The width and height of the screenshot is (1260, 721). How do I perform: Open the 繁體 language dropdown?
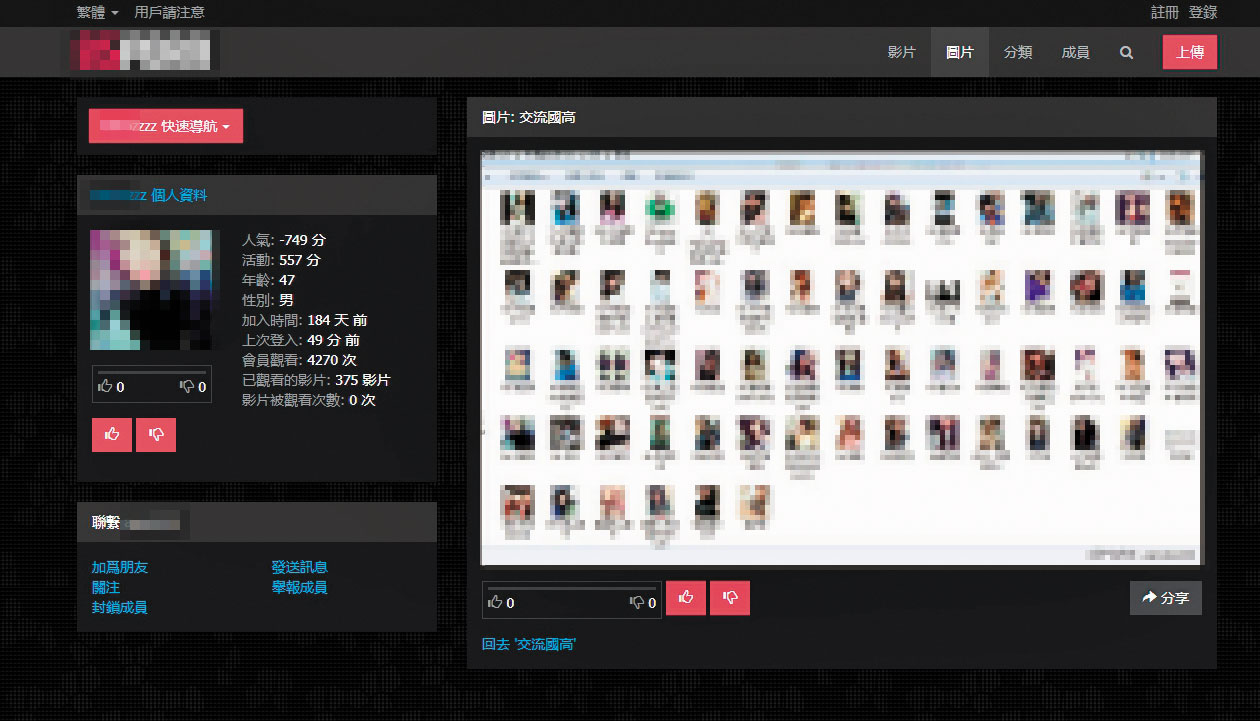(97, 12)
